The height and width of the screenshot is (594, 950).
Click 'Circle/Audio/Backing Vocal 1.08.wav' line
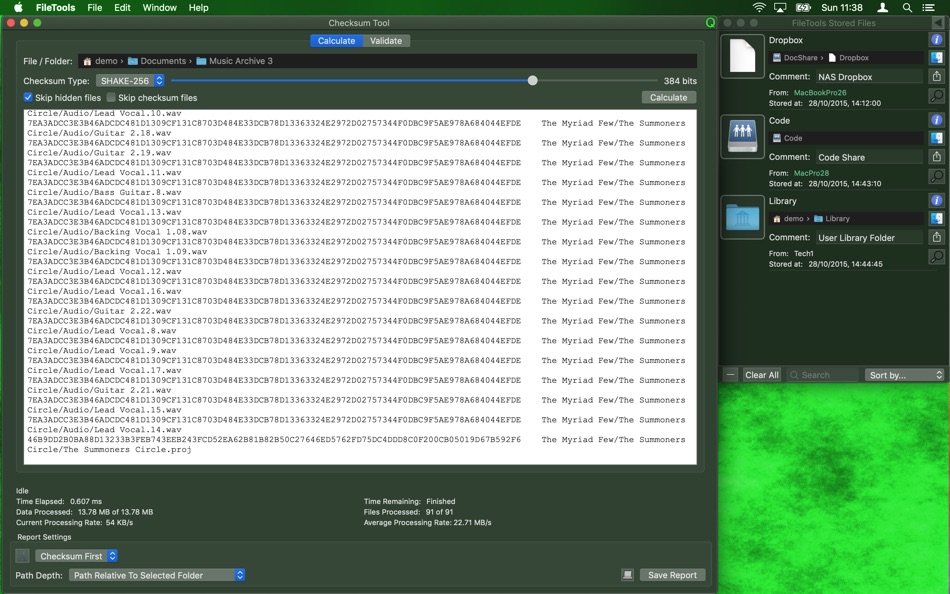coord(117,232)
